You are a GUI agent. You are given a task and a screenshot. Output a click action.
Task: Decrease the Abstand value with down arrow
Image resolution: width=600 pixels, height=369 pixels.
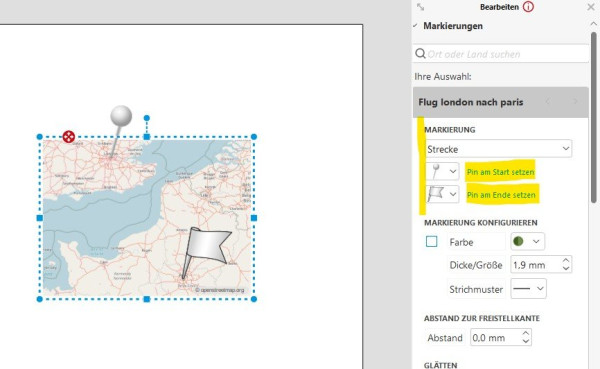tap(526, 341)
